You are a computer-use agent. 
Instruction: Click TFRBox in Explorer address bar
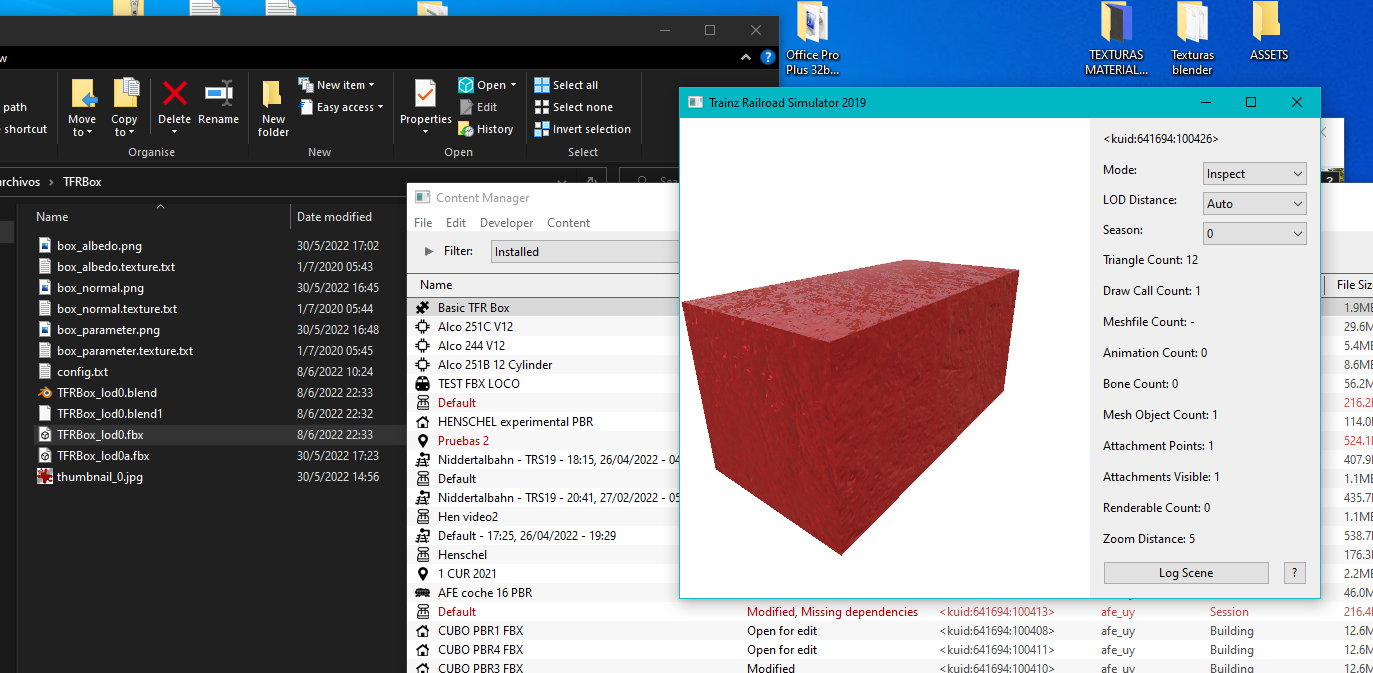82,182
